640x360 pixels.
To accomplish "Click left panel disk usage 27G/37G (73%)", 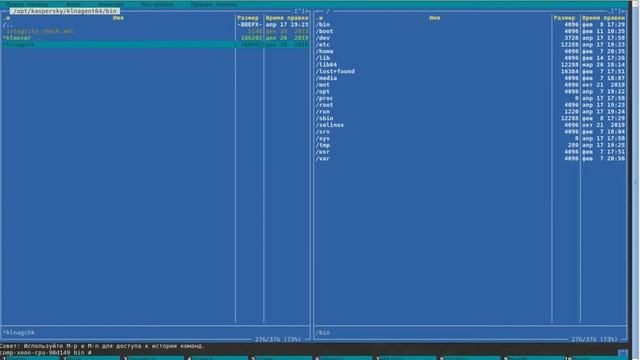I will (x=278, y=339).
